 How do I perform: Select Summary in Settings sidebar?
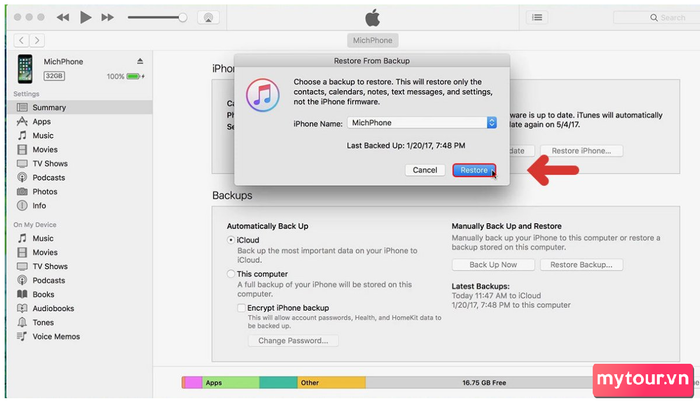80,107
